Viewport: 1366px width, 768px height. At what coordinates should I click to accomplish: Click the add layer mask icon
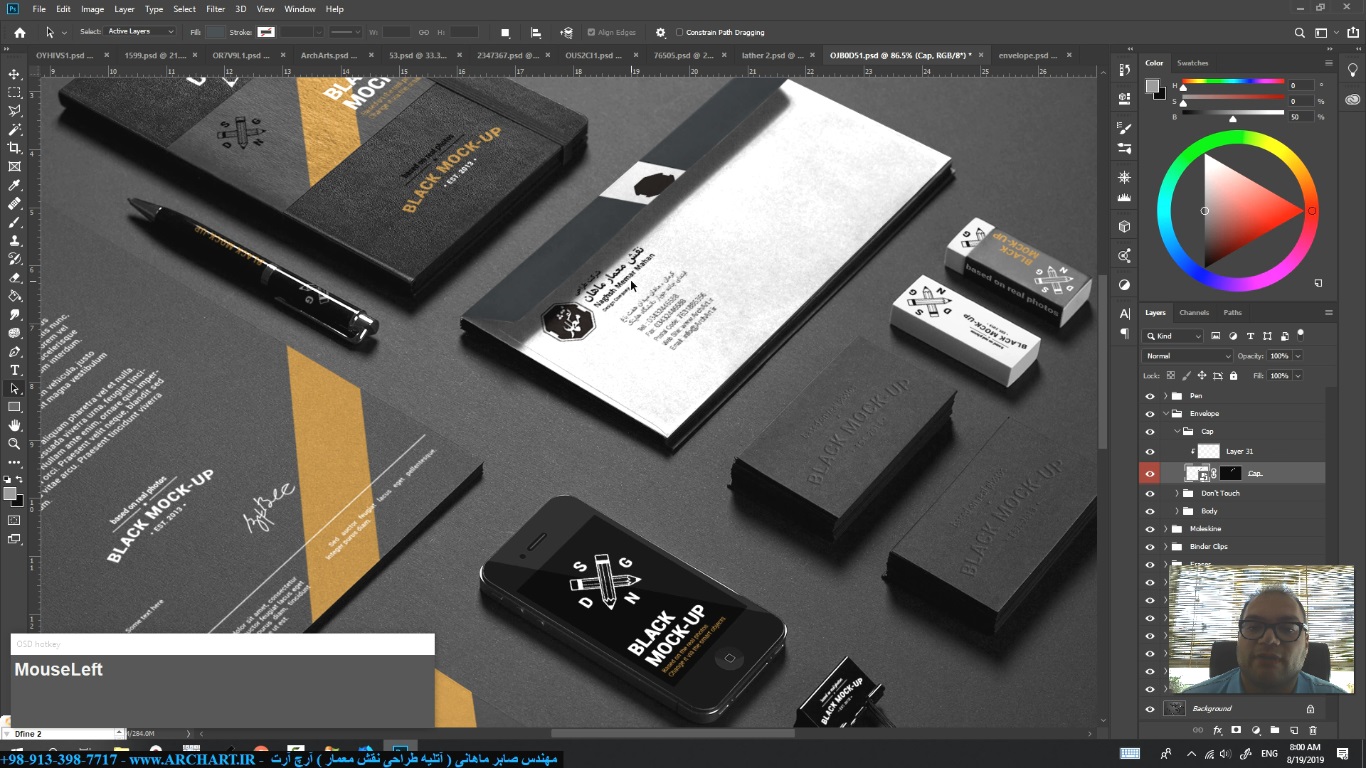point(1236,730)
